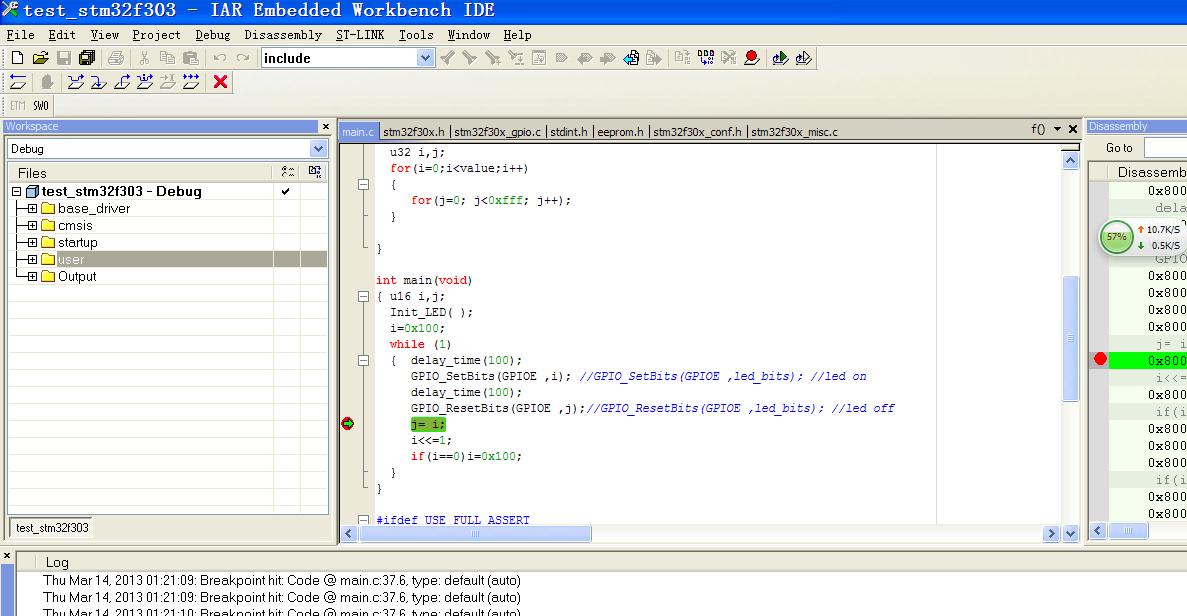Open the ST-LINK menu
Image resolution: width=1187 pixels, height=616 pixels.
pyautogui.click(x=360, y=35)
